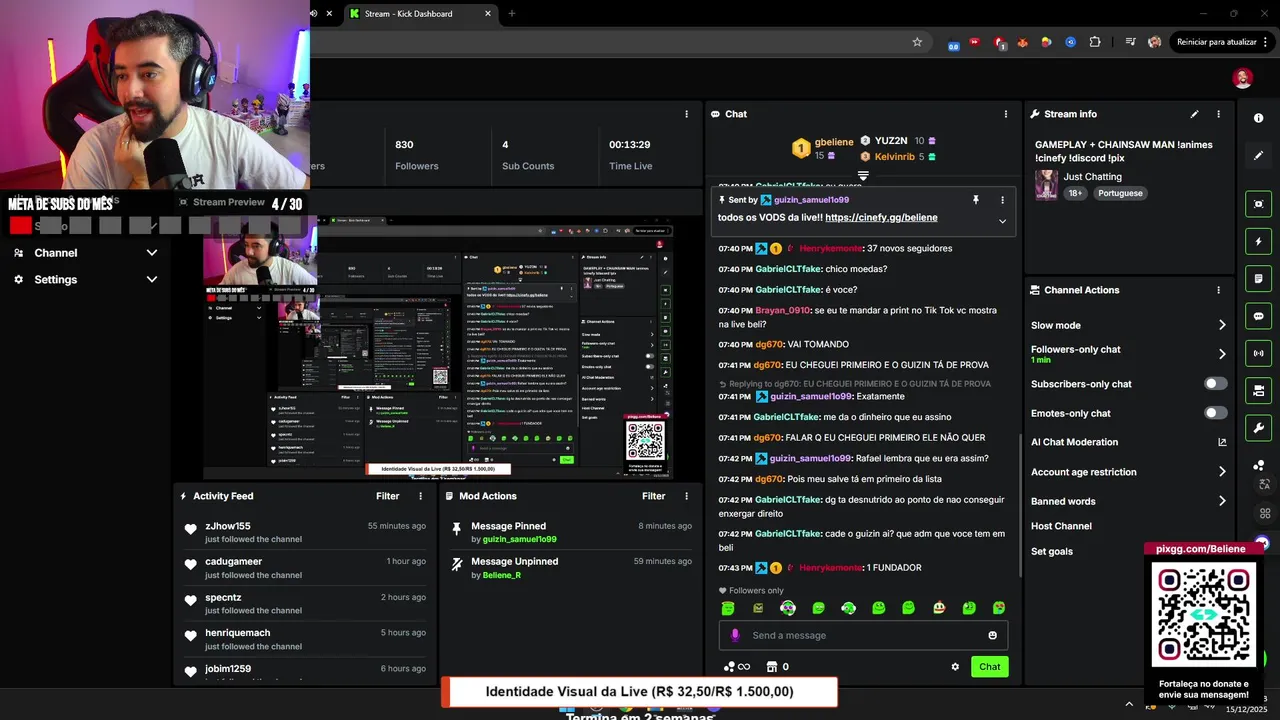The height and width of the screenshot is (720, 1280).
Task: Expand the pinned message chevron
Action: (x=1002, y=221)
